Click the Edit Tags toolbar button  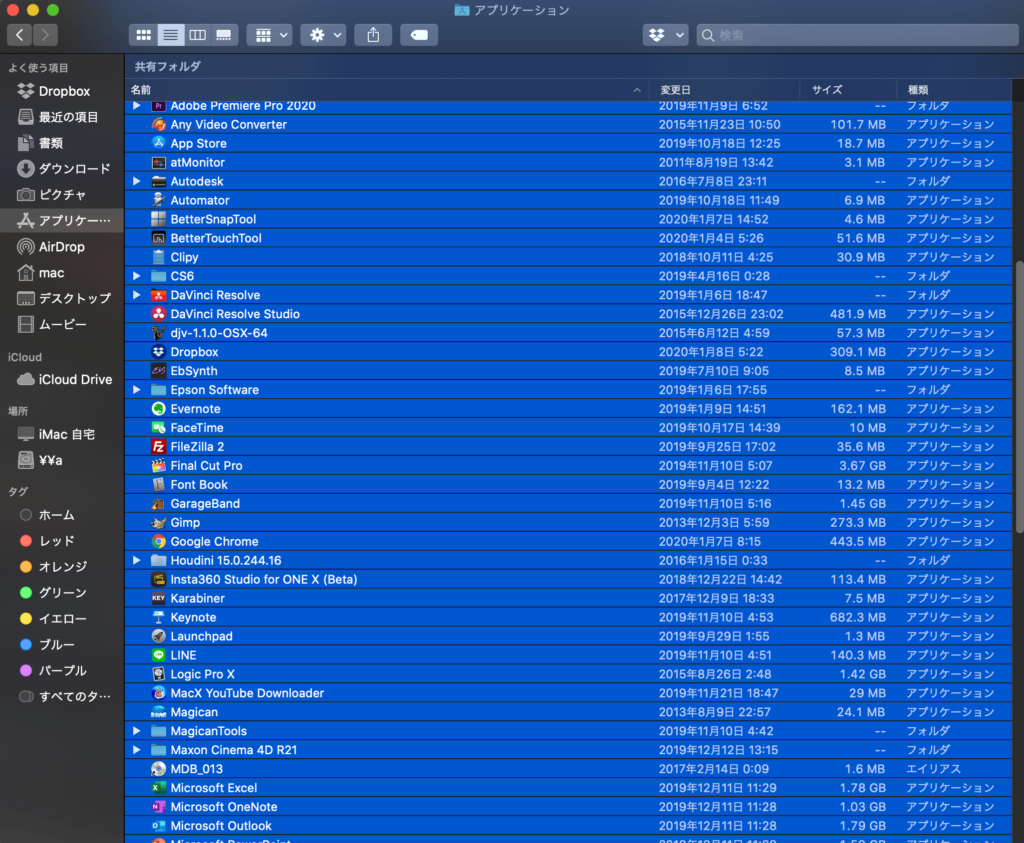click(x=419, y=35)
